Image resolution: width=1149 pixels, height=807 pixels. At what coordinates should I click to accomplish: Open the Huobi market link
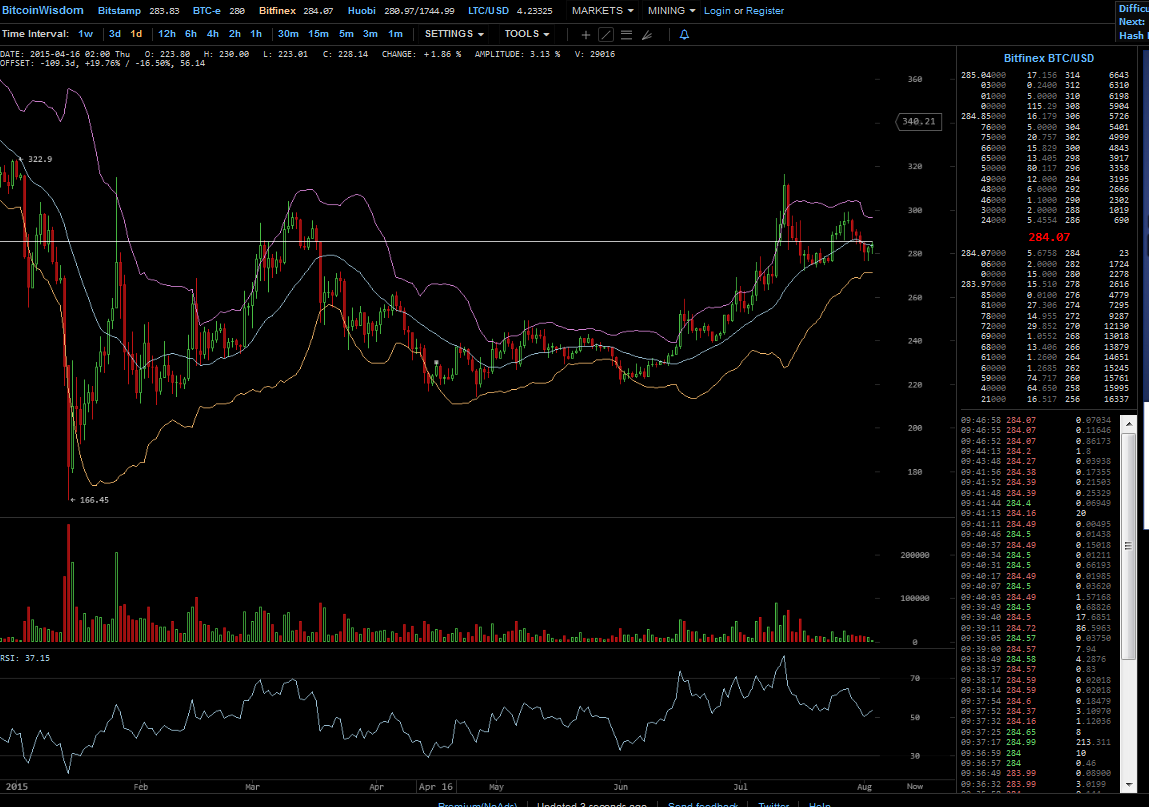(x=361, y=11)
